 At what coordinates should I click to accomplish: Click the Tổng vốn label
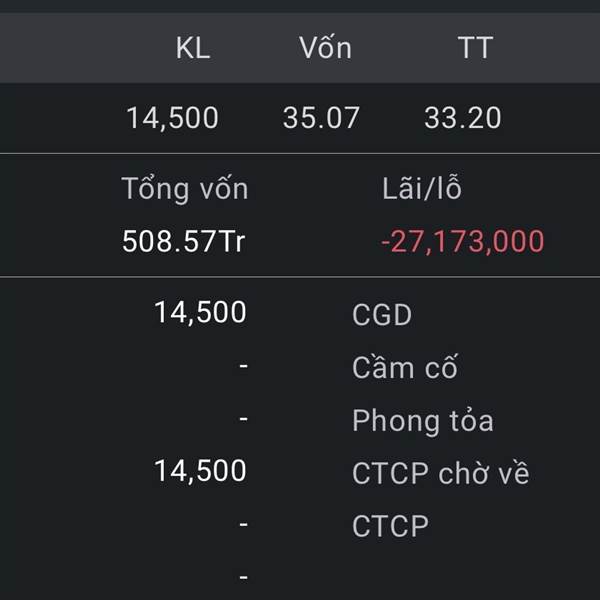point(185,188)
